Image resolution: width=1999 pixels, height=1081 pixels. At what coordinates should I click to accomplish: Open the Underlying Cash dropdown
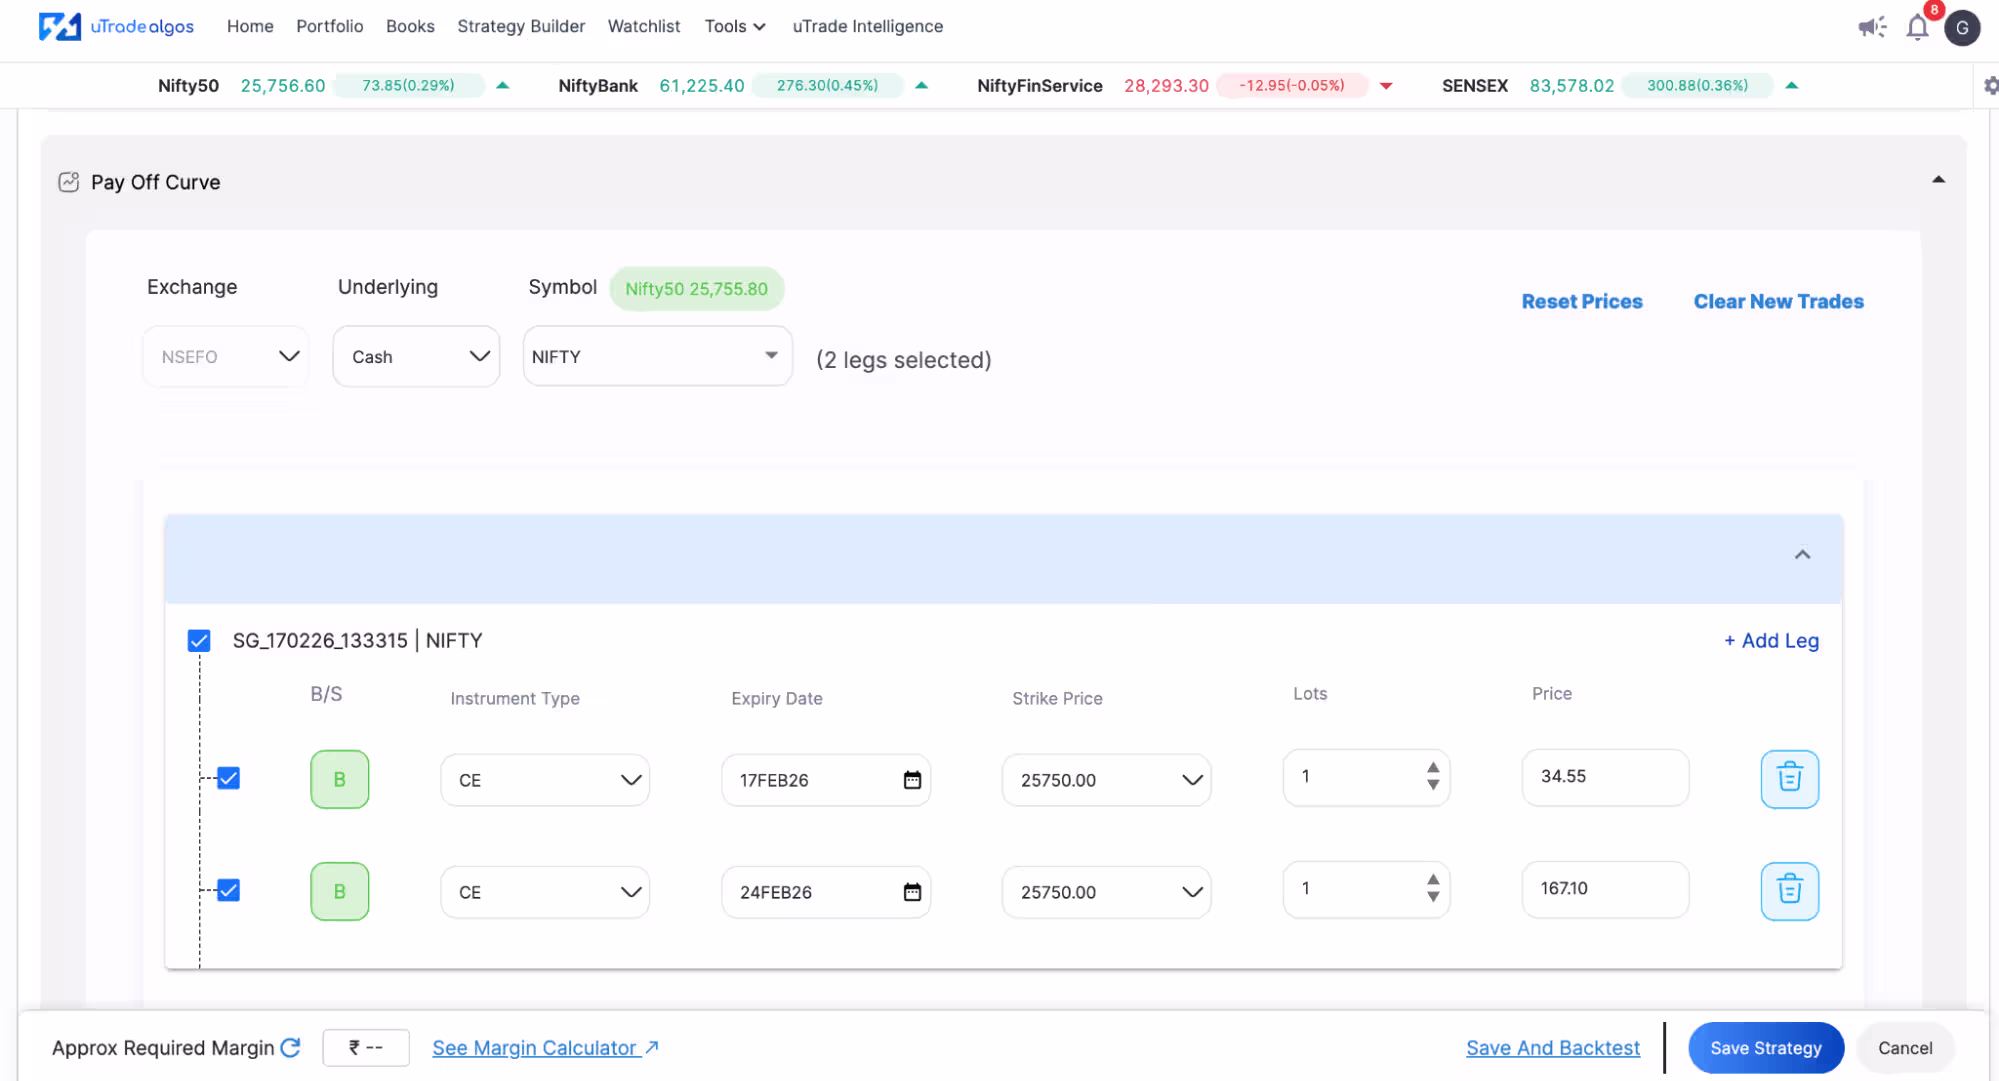416,357
